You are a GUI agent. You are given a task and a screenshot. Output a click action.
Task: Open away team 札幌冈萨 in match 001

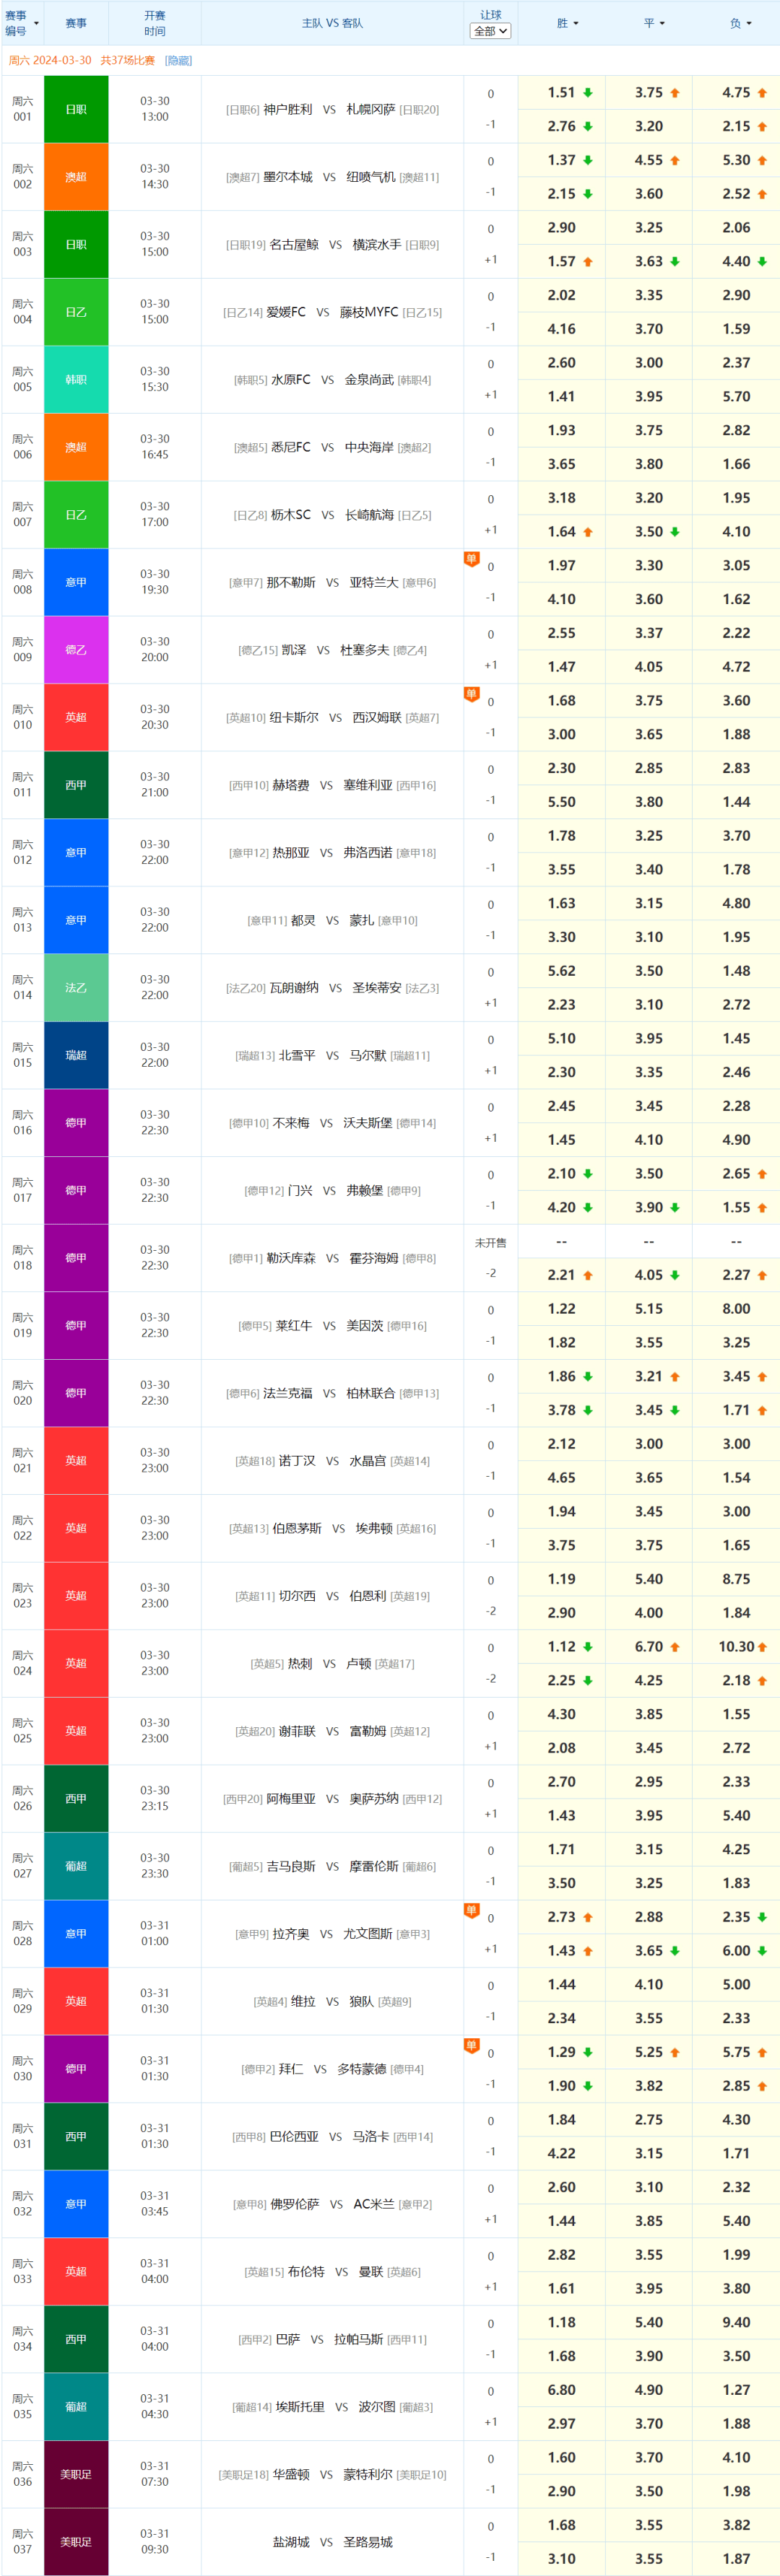coord(371,109)
